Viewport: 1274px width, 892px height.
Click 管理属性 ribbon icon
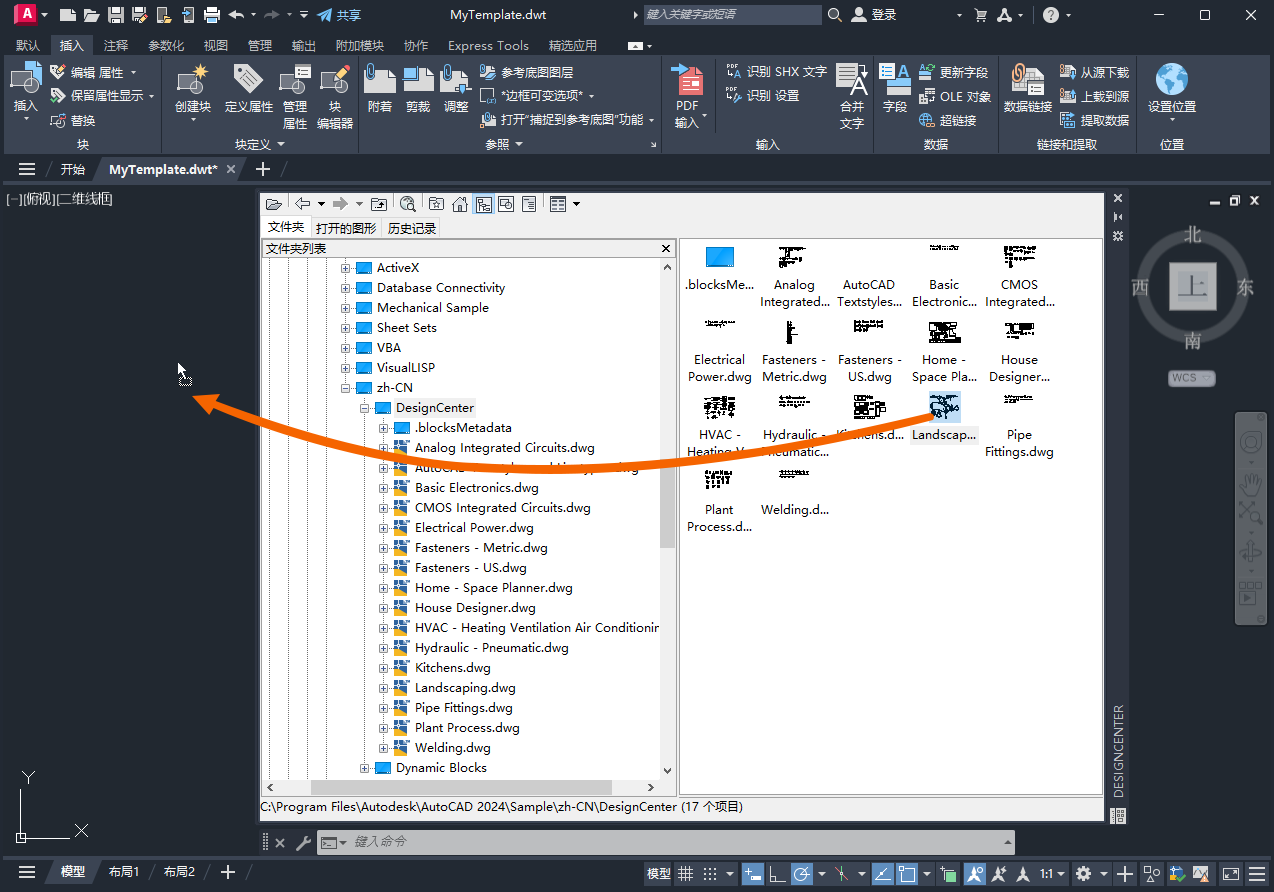tap(295, 97)
